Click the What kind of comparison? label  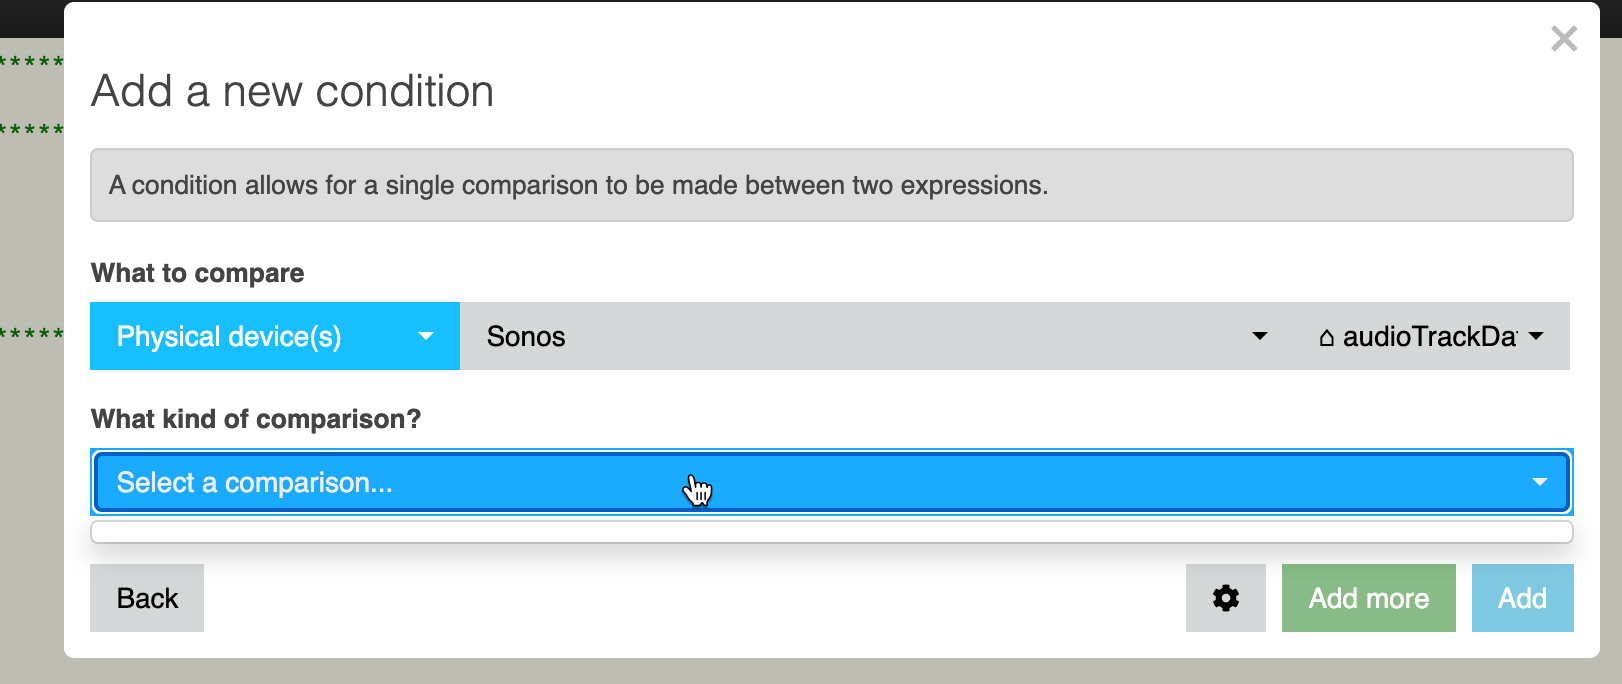coord(256,418)
